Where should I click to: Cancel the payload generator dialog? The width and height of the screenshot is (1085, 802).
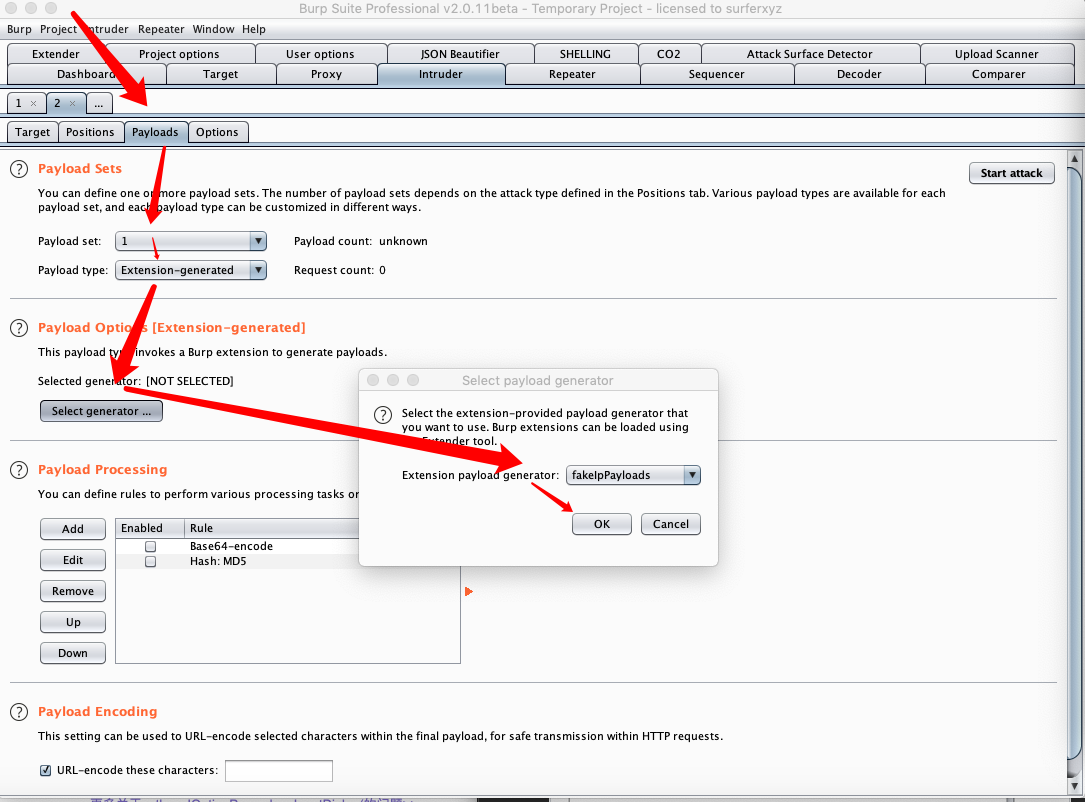coord(671,524)
